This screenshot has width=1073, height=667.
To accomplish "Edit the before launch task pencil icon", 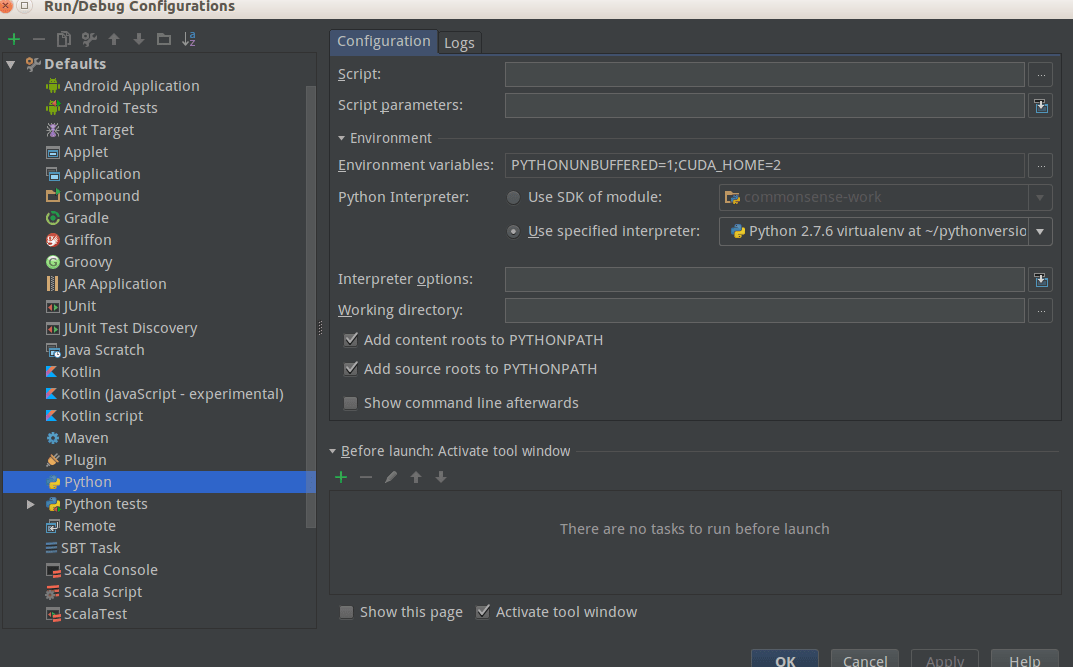I will 391,477.
